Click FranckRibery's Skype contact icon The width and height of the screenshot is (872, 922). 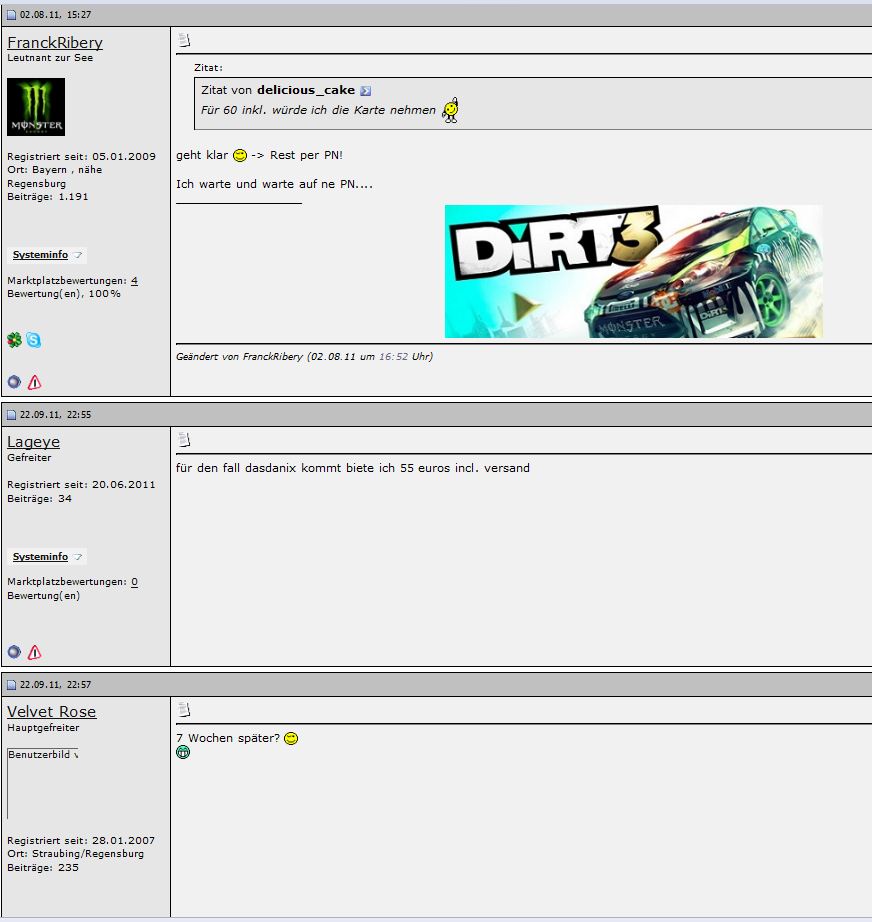click(x=34, y=340)
